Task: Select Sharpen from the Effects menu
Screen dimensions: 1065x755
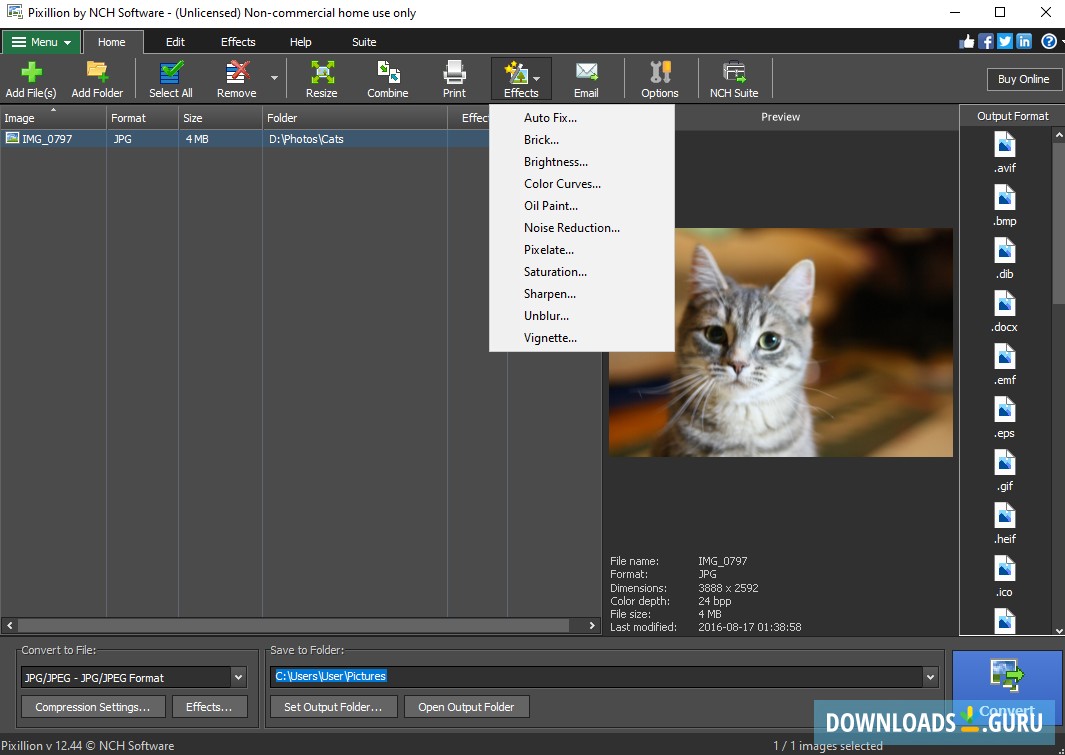Action: tap(549, 293)
